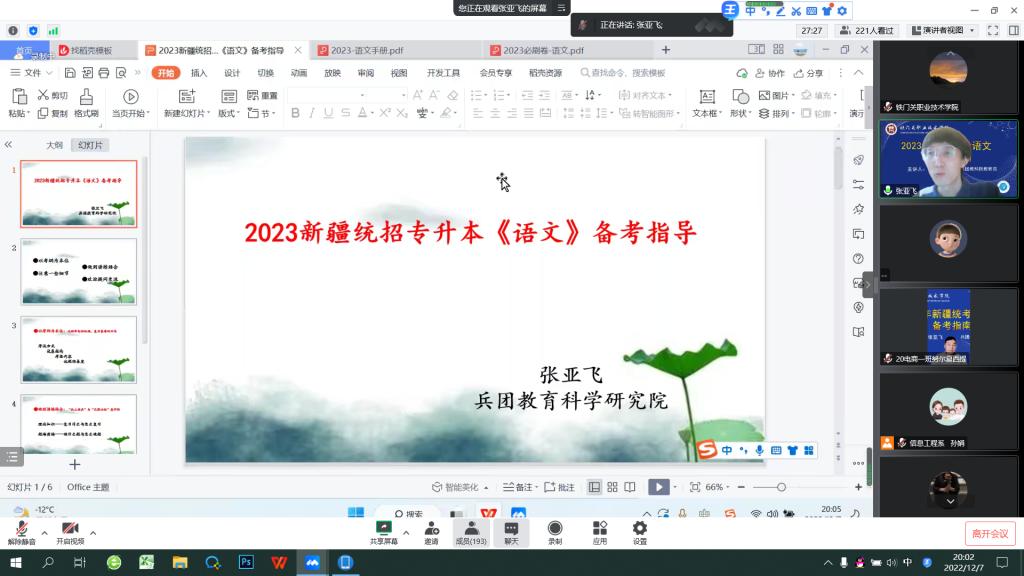The height and width of the screenshot is (576, 1024).
Task: Insert a 文本框 text box
Action: [x=706, y=97]
